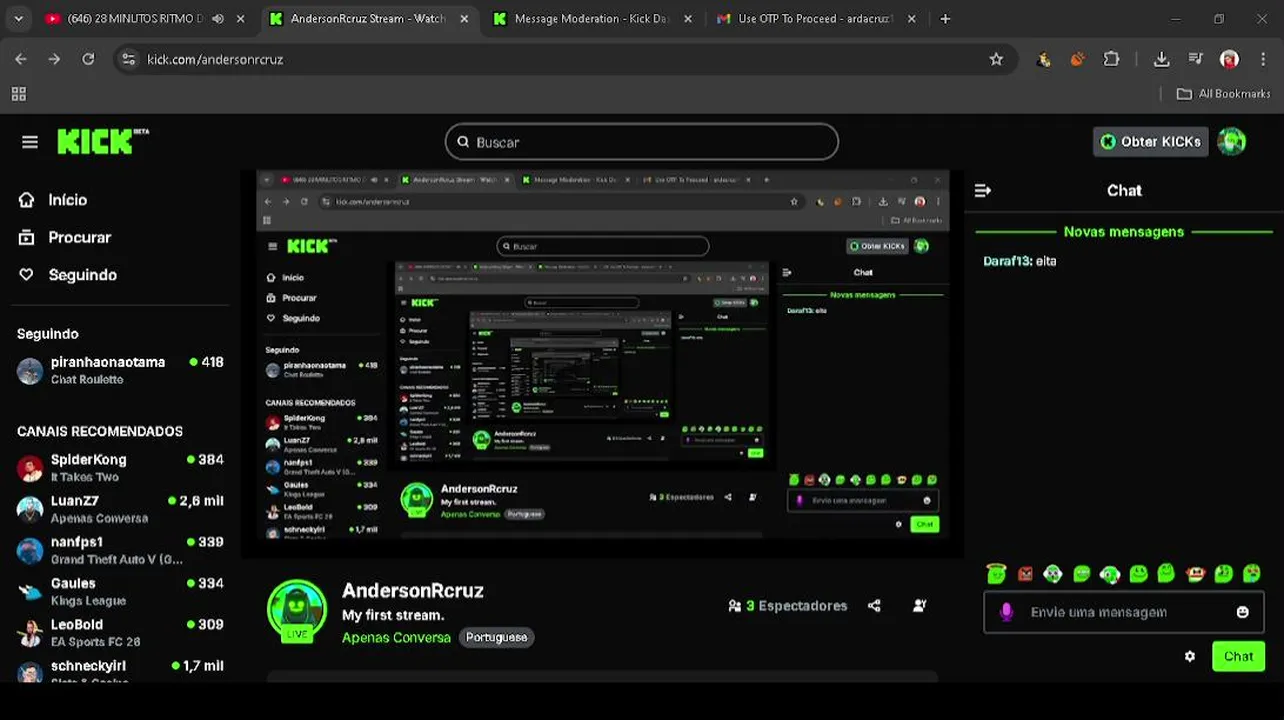Click the purple microphone icon in the chat box
Image resolution: width=1284 pixels, height=720 pixels.
[1006, 612]
